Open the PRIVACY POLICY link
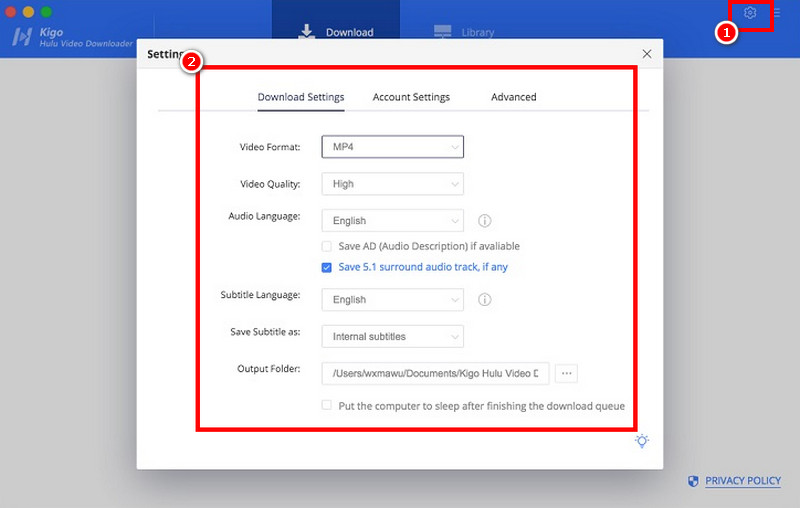800x508 pixels. tap(743, 481)
